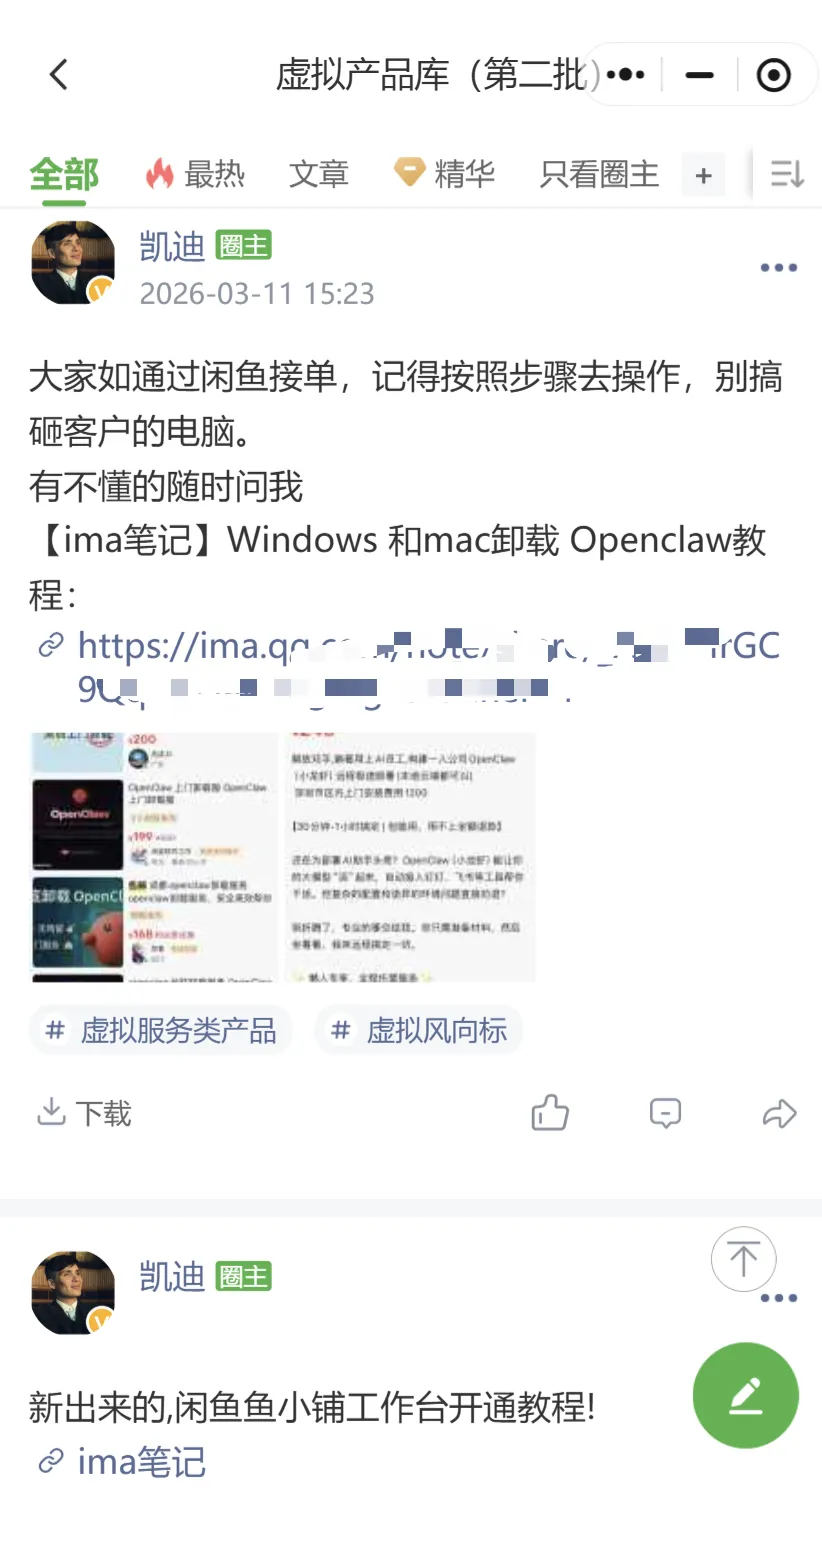Tap the green compose pencil button

tap(745, 1395)
